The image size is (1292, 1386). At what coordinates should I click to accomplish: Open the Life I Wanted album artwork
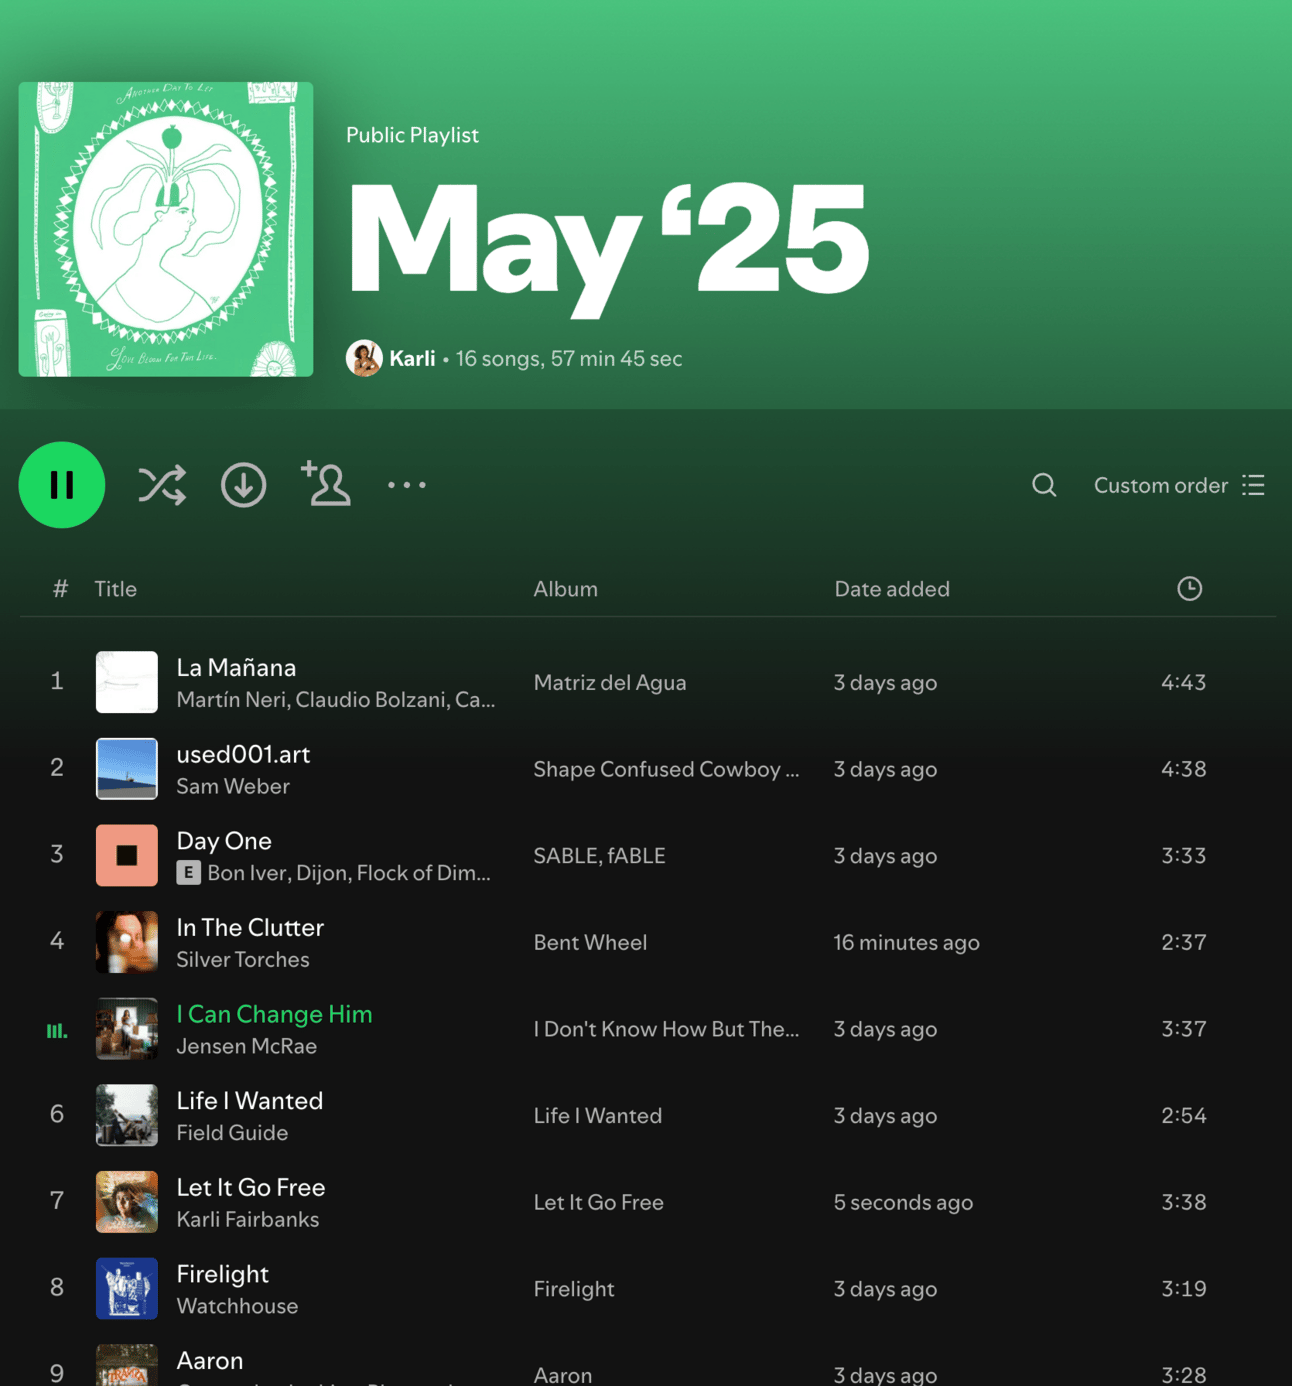127,1115
